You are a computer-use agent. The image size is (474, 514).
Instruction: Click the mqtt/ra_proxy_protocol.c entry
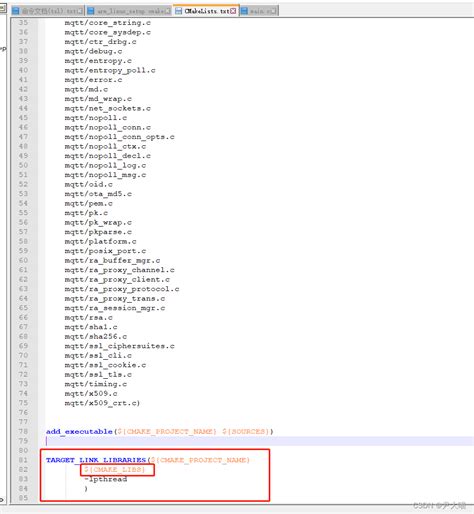(122, 289)
